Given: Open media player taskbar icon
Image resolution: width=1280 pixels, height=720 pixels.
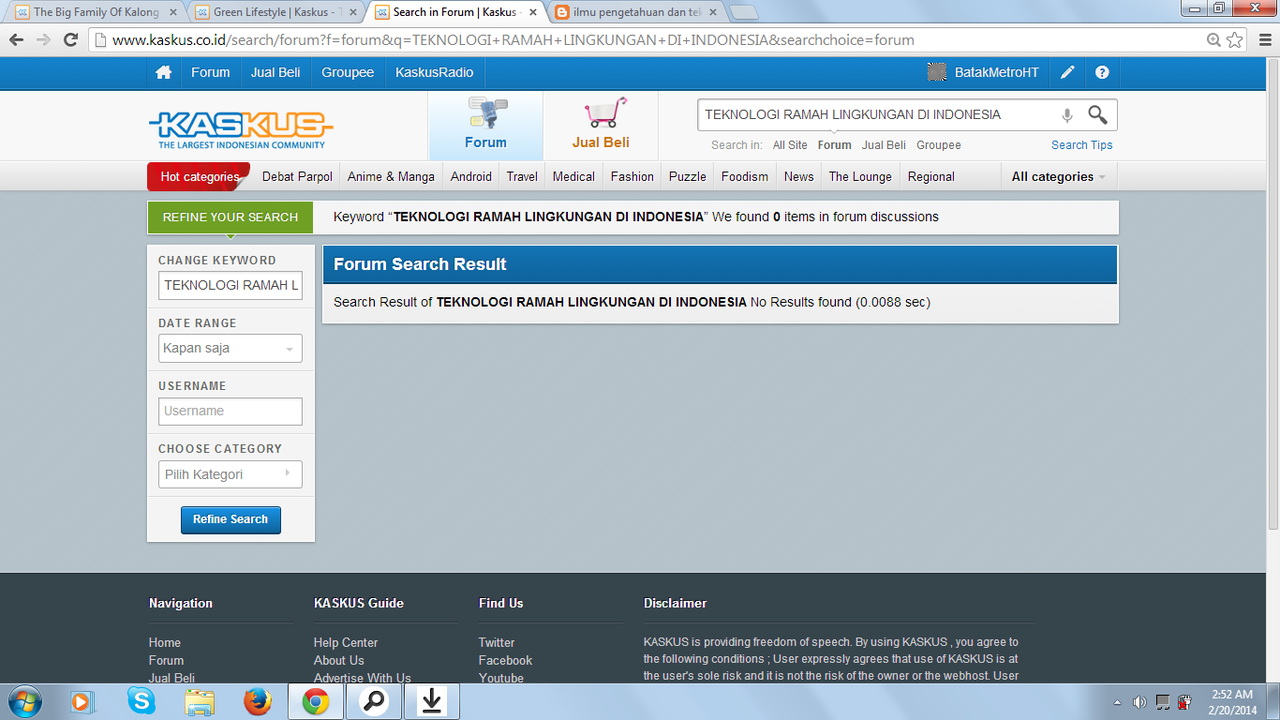Looking at the screenshot, I should click(x=83, y=702).
